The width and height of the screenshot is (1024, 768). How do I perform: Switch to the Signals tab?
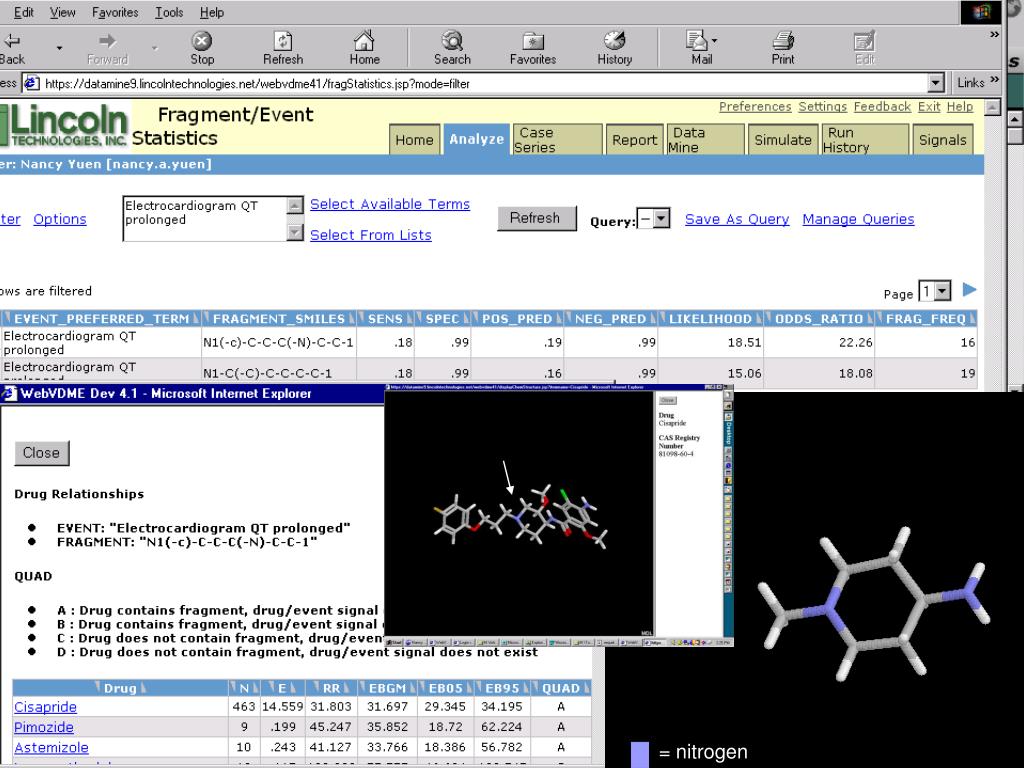pyautogui.click(x=942, y=140)
